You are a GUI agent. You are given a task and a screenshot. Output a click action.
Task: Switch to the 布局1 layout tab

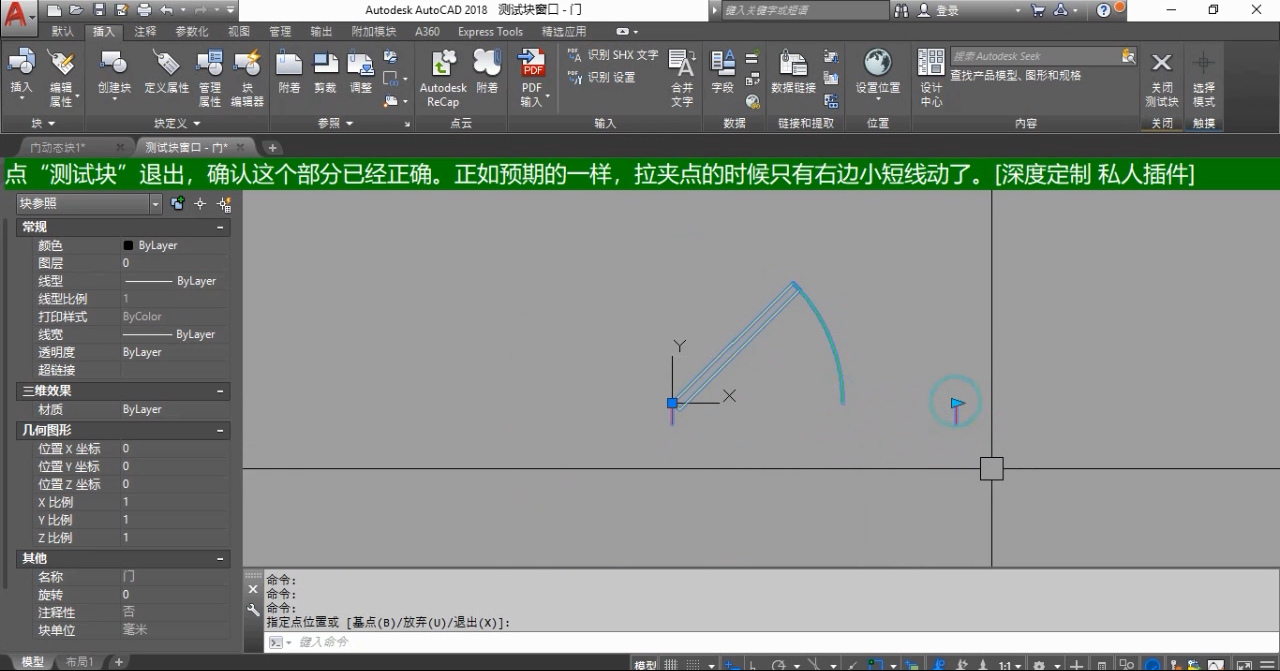79,662
